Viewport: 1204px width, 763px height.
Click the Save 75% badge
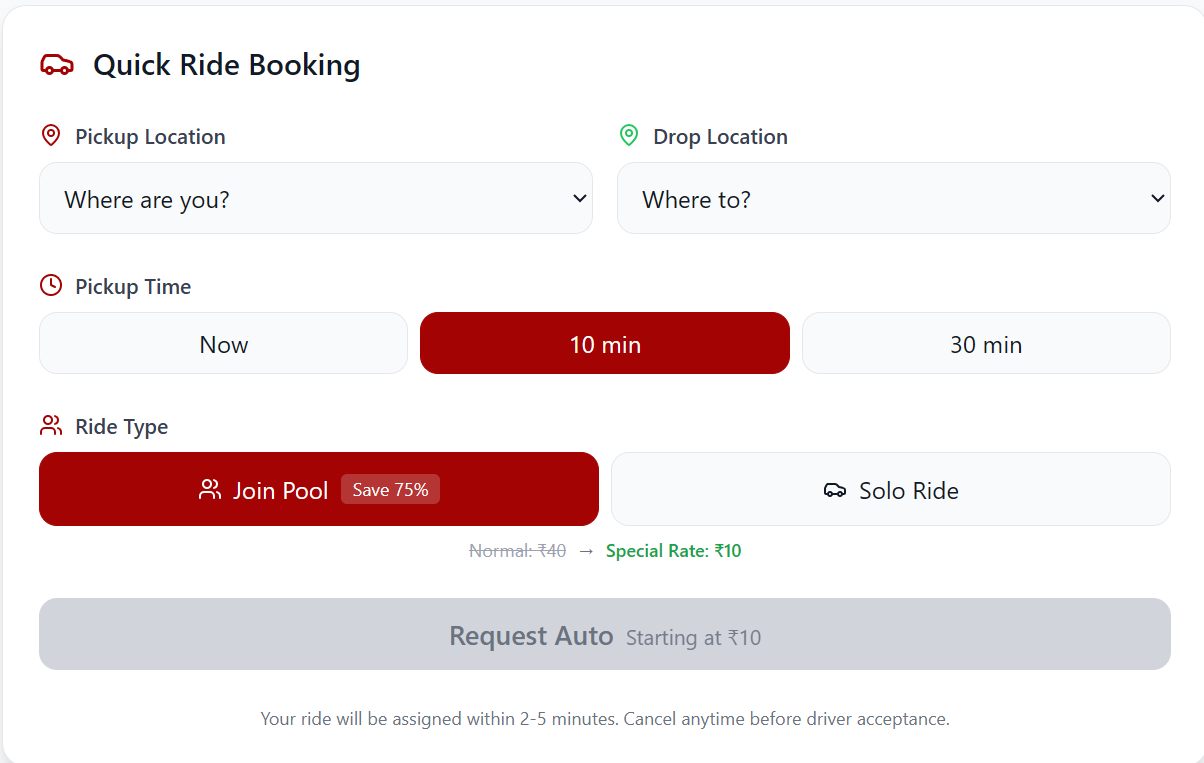[390, 490]
